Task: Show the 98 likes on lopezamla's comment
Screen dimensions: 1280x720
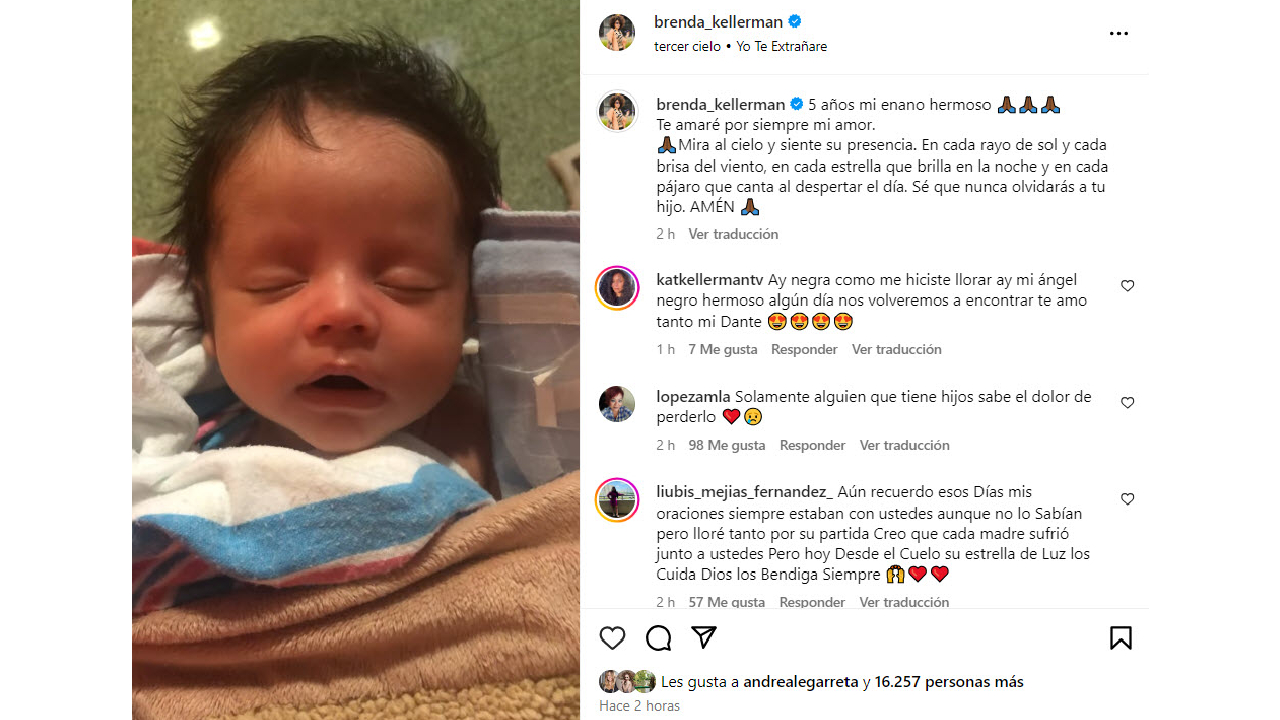Action: (x=727, y=445)
